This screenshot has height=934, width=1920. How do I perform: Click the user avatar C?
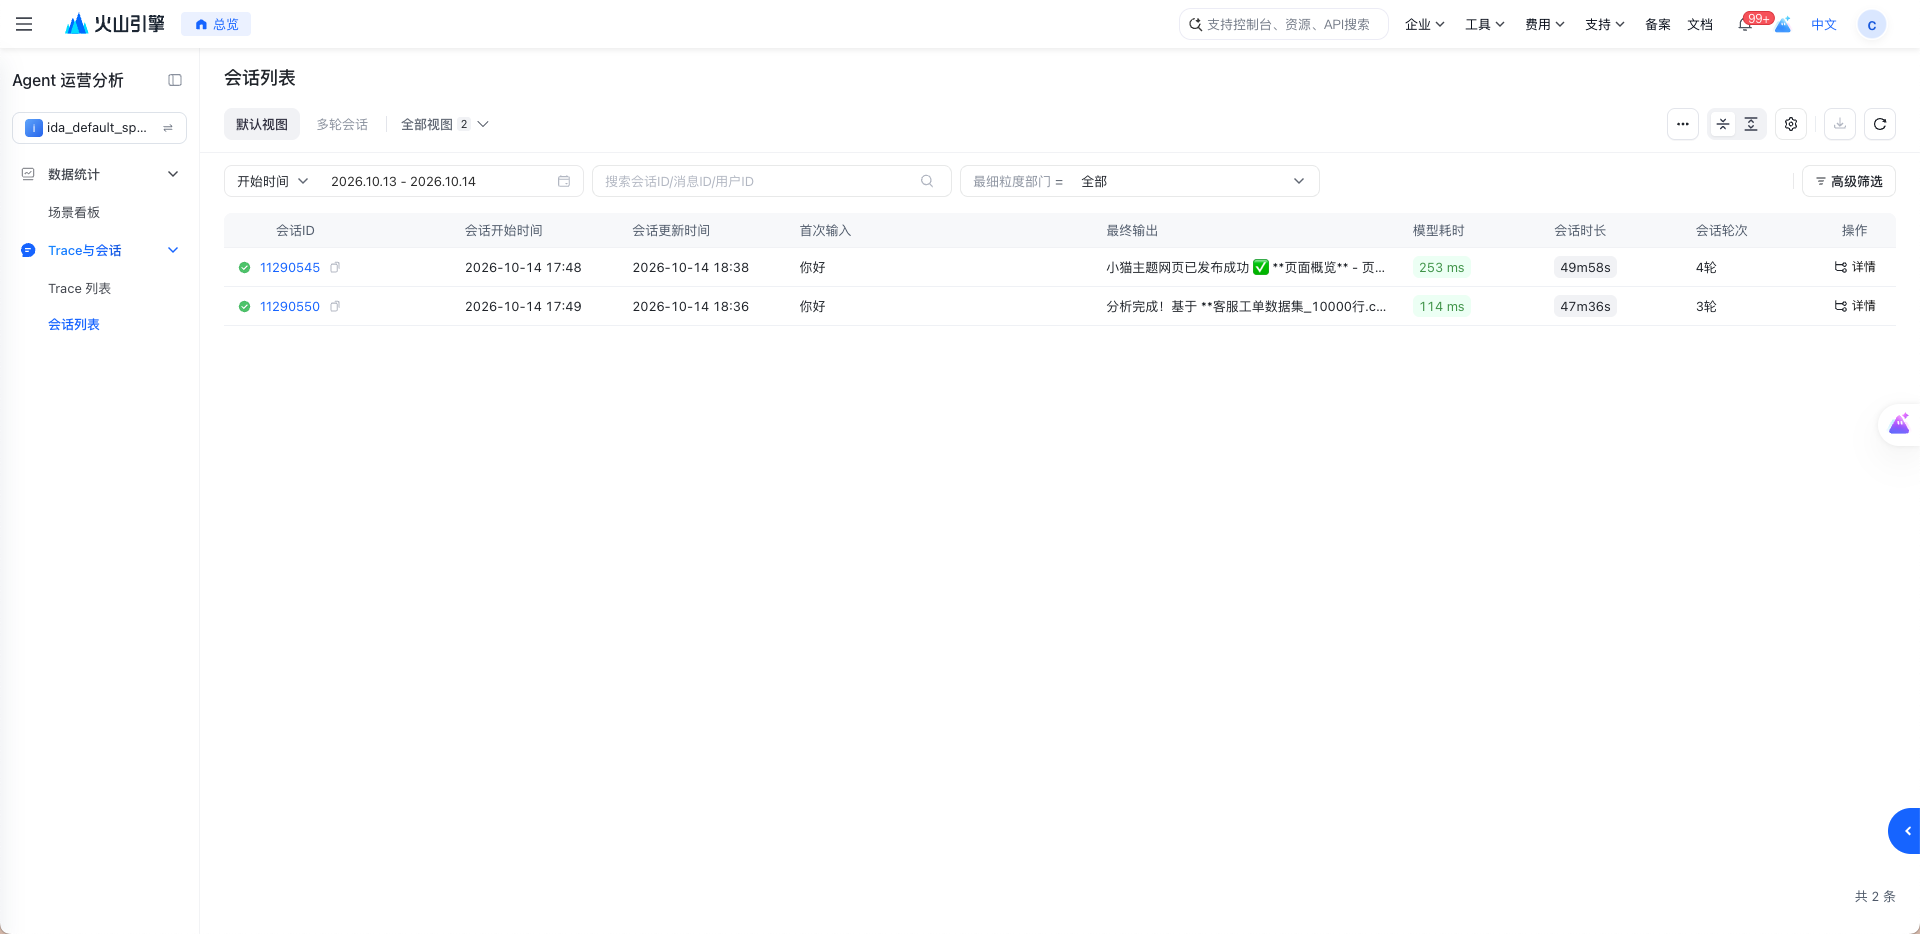(x=1871, y=25)
